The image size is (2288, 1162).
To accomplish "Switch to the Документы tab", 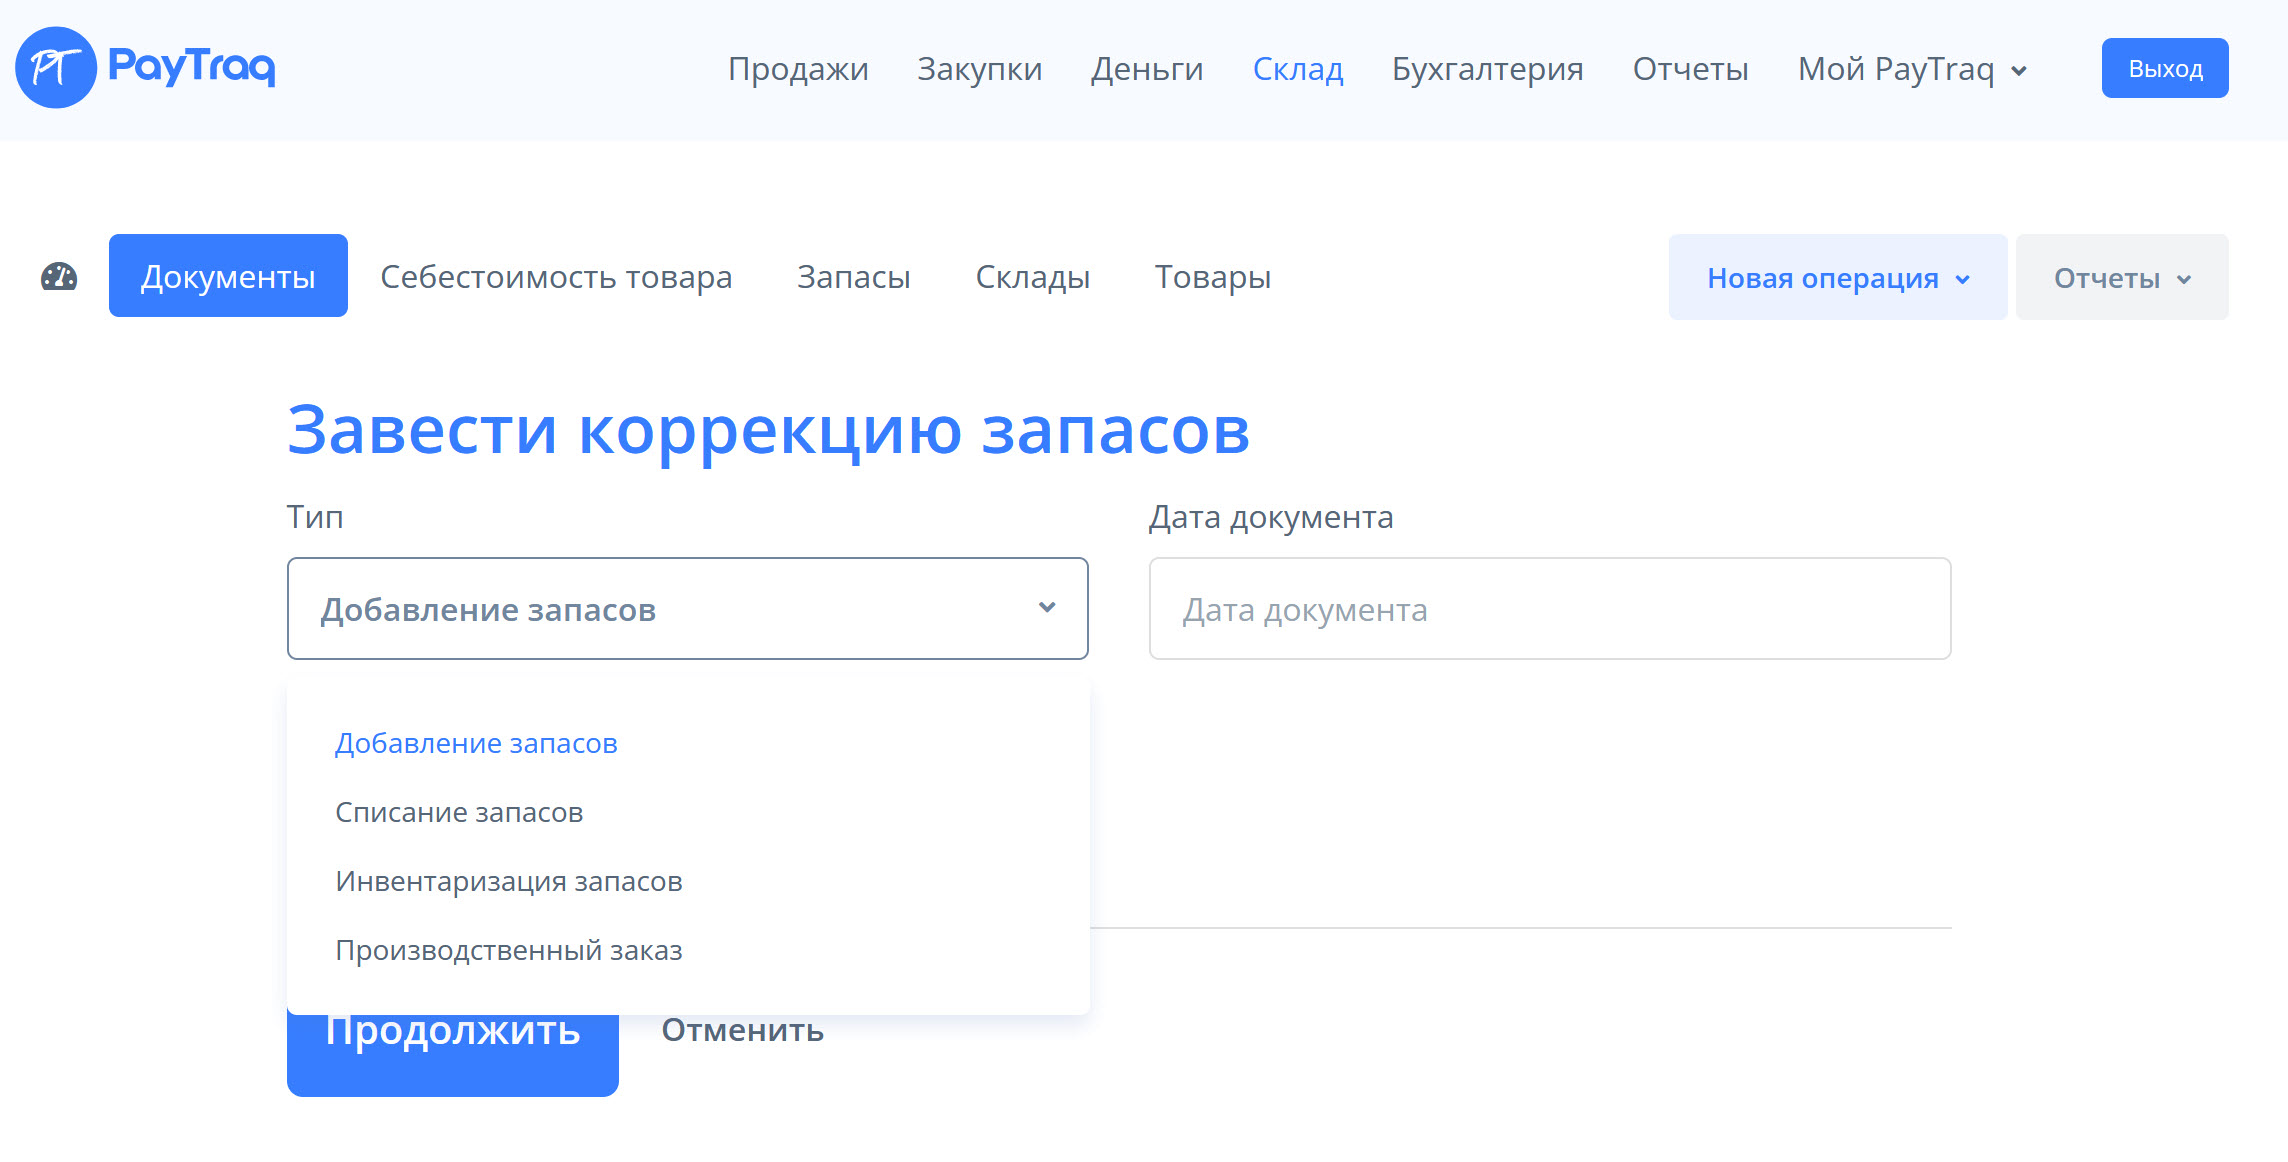I will coord(228,276).
